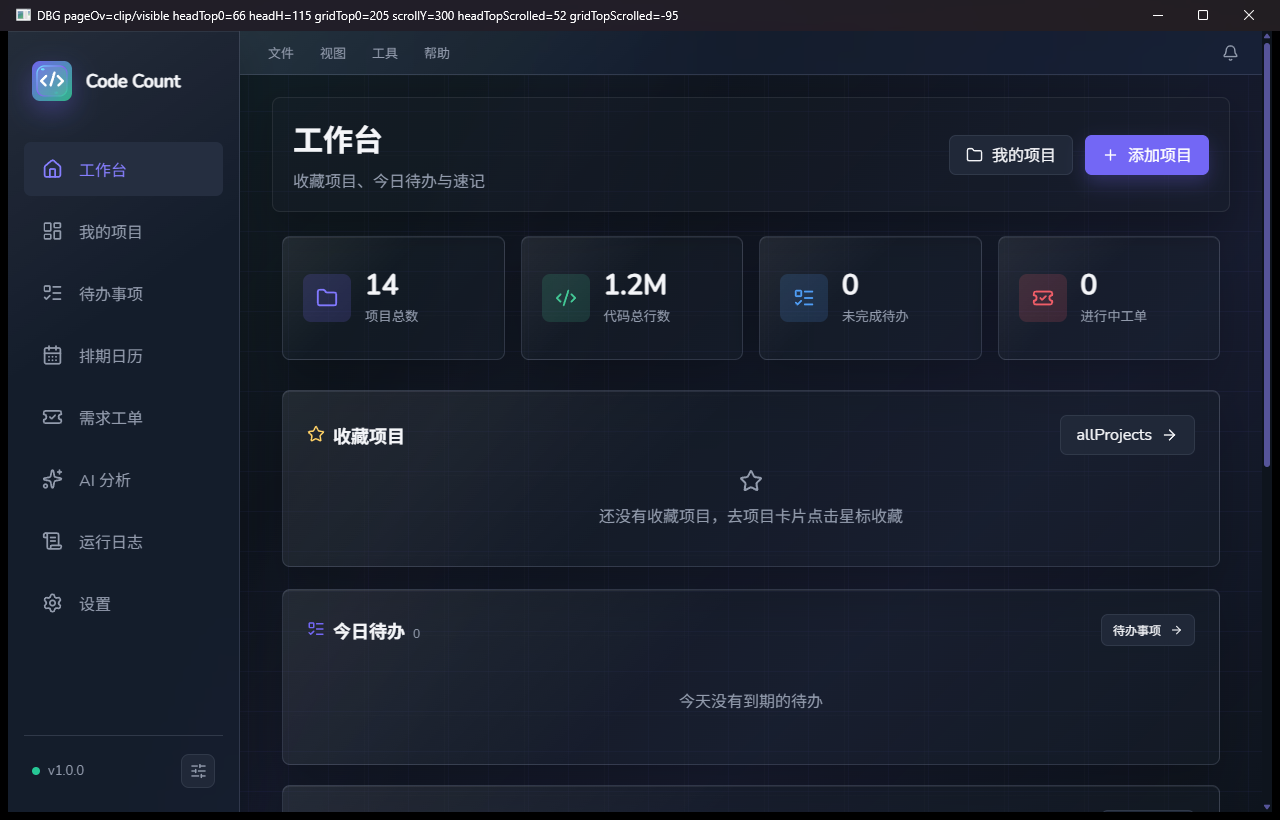Click the 未完成待办 label
Screen dimensions: 1280x820
pyautogui.click(x=875, y=316)
